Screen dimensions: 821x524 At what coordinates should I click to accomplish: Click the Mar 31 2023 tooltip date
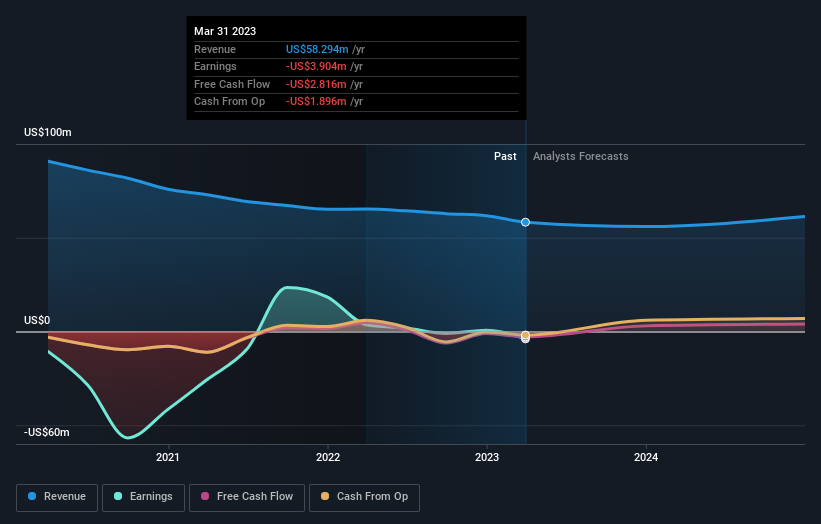tap(225, 31)
